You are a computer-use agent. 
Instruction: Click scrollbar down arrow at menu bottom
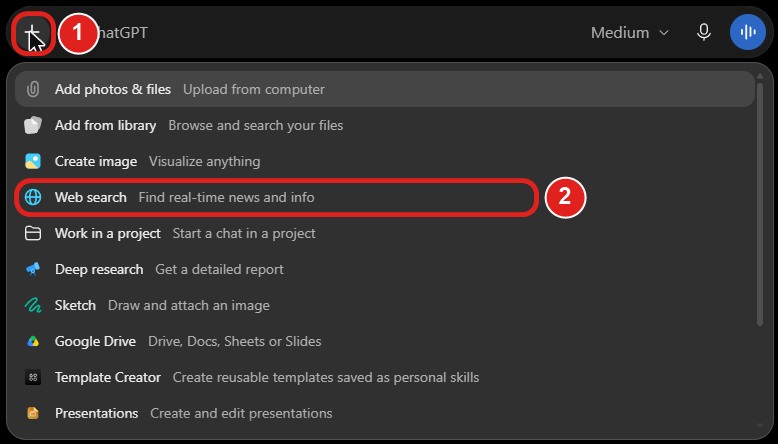point(759,425)
